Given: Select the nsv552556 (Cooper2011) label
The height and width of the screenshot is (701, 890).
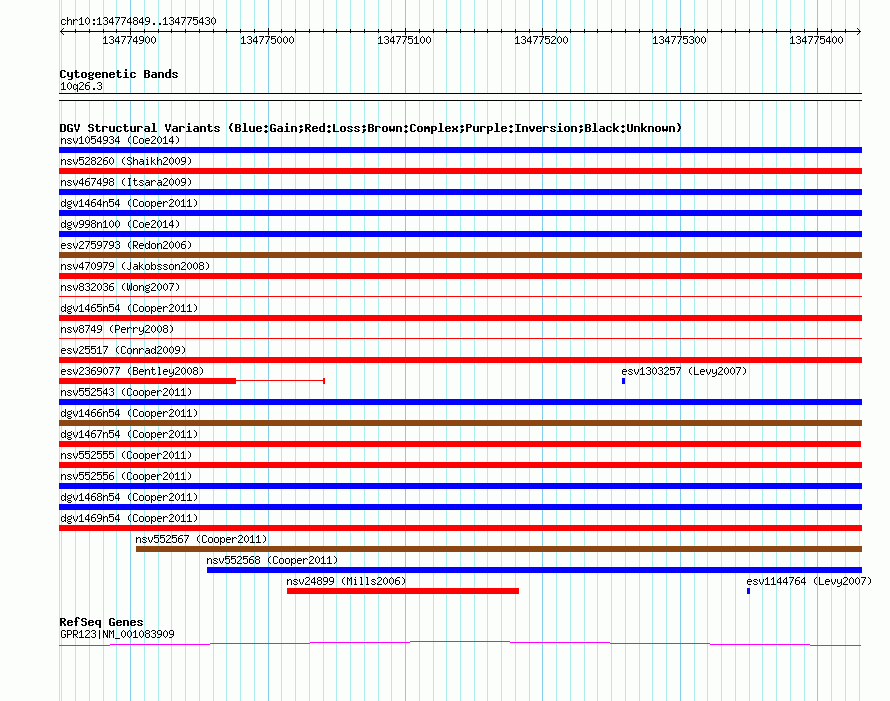Looking at the screenshot, I should click(x=126, y=476).
